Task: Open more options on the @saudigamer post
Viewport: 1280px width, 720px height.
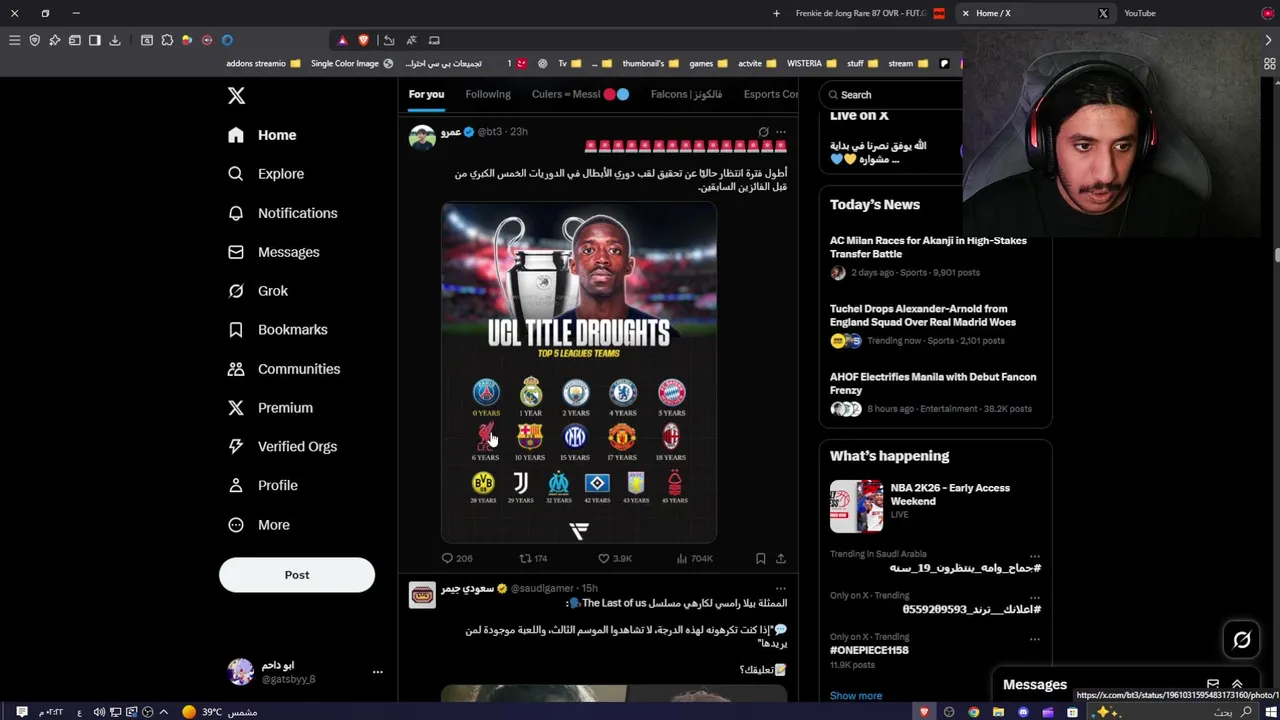Action: tap(781, 589)
